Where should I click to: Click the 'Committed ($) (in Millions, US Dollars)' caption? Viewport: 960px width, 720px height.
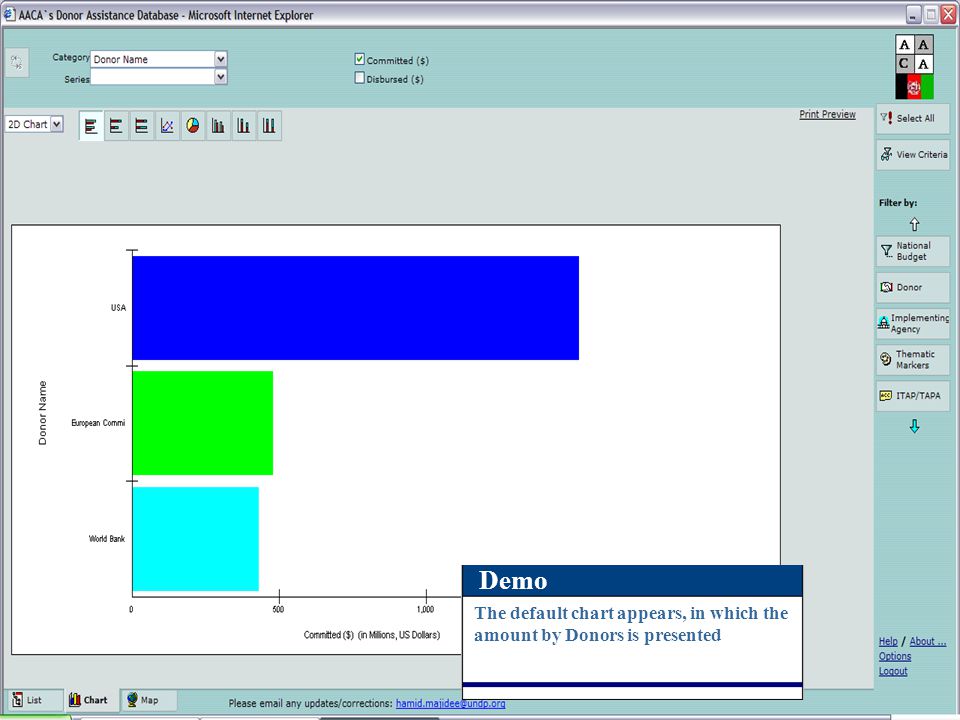pos(372,635)
